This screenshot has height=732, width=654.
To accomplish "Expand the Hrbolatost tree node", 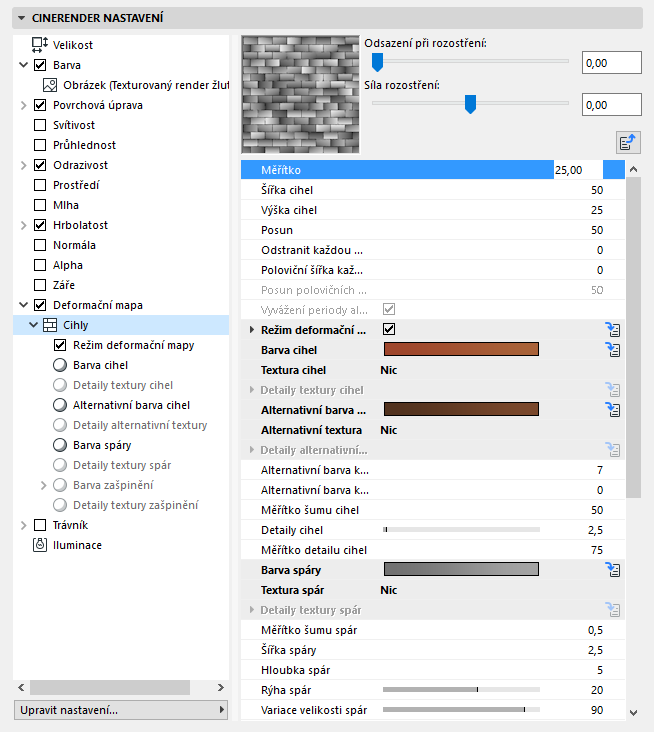I will (x=23, y=225).
